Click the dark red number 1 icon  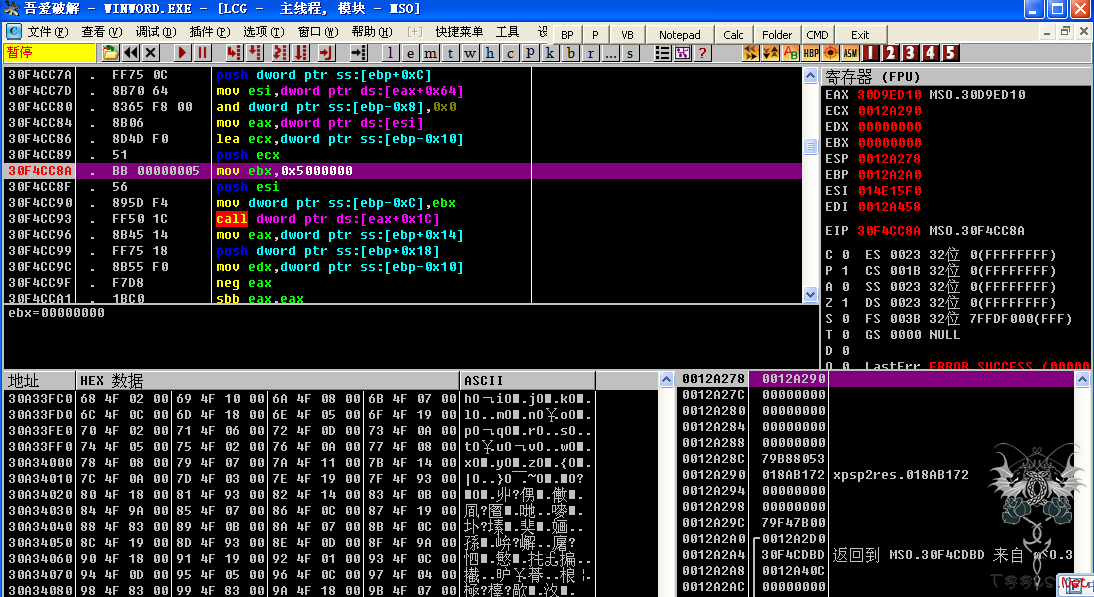coord(871,53)
